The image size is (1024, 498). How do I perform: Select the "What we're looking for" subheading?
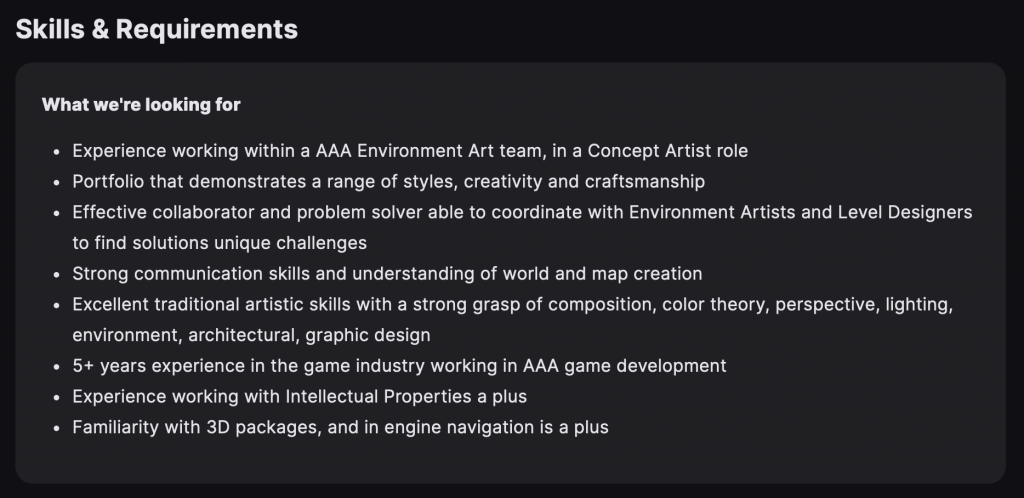pos(141,104)
